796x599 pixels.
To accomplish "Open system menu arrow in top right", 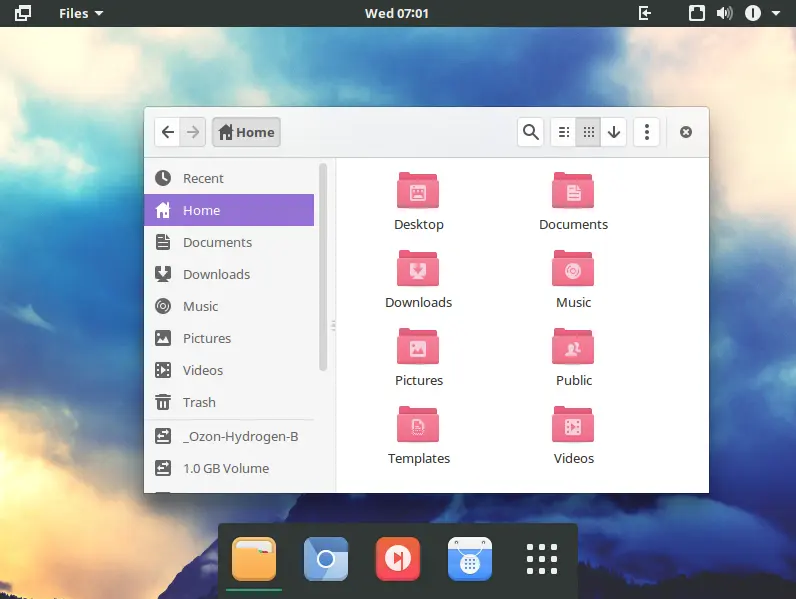I will coord(776,13).
